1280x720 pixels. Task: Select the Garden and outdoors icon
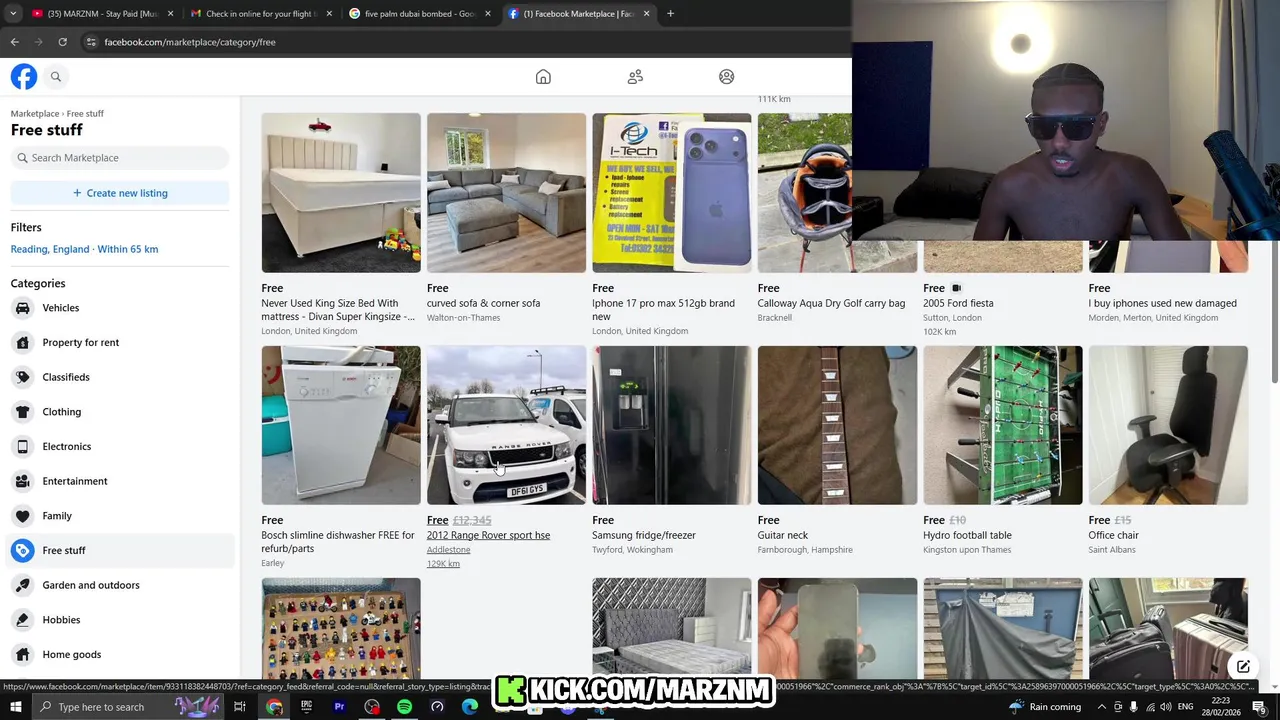(x=23, y=585)
